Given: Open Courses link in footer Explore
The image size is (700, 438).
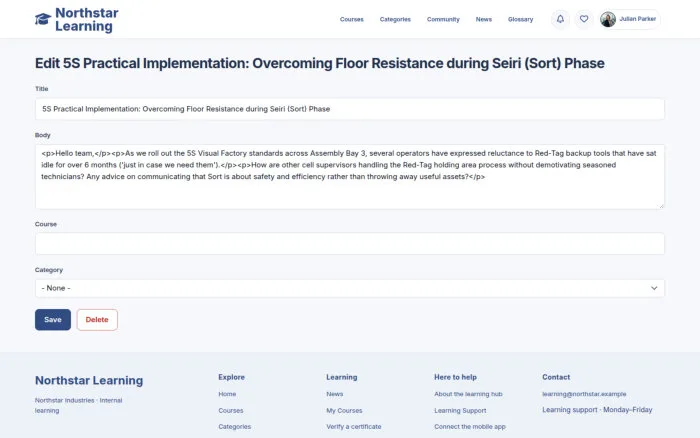Looking at the screenshot, I should [231, 410].
